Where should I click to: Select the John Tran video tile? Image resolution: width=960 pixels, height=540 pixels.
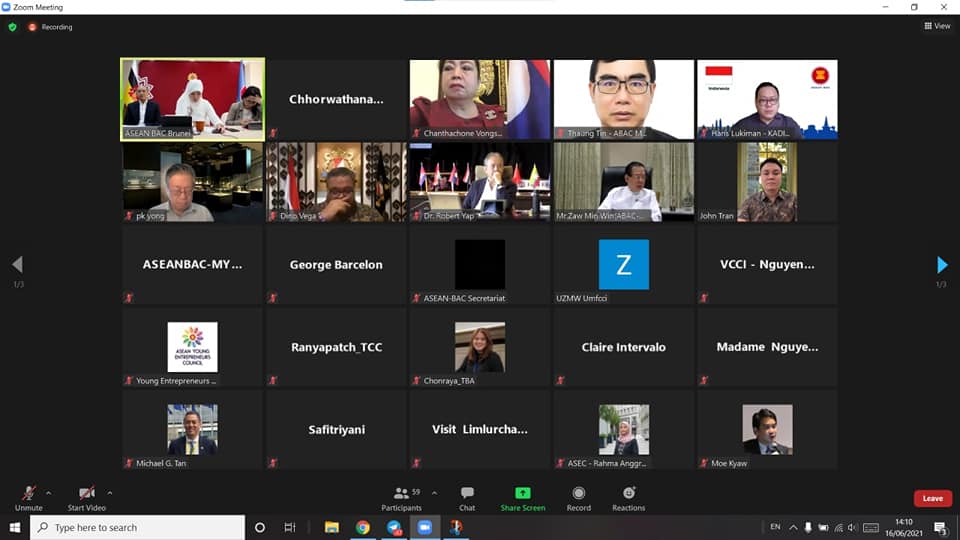(x=767, y=182)
